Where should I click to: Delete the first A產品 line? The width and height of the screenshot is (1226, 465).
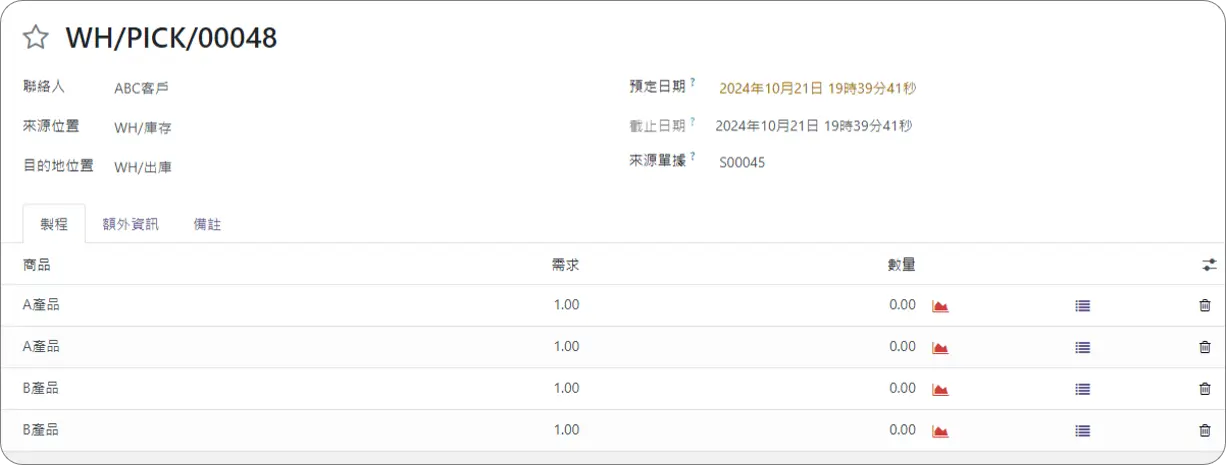pos(1204,305)
